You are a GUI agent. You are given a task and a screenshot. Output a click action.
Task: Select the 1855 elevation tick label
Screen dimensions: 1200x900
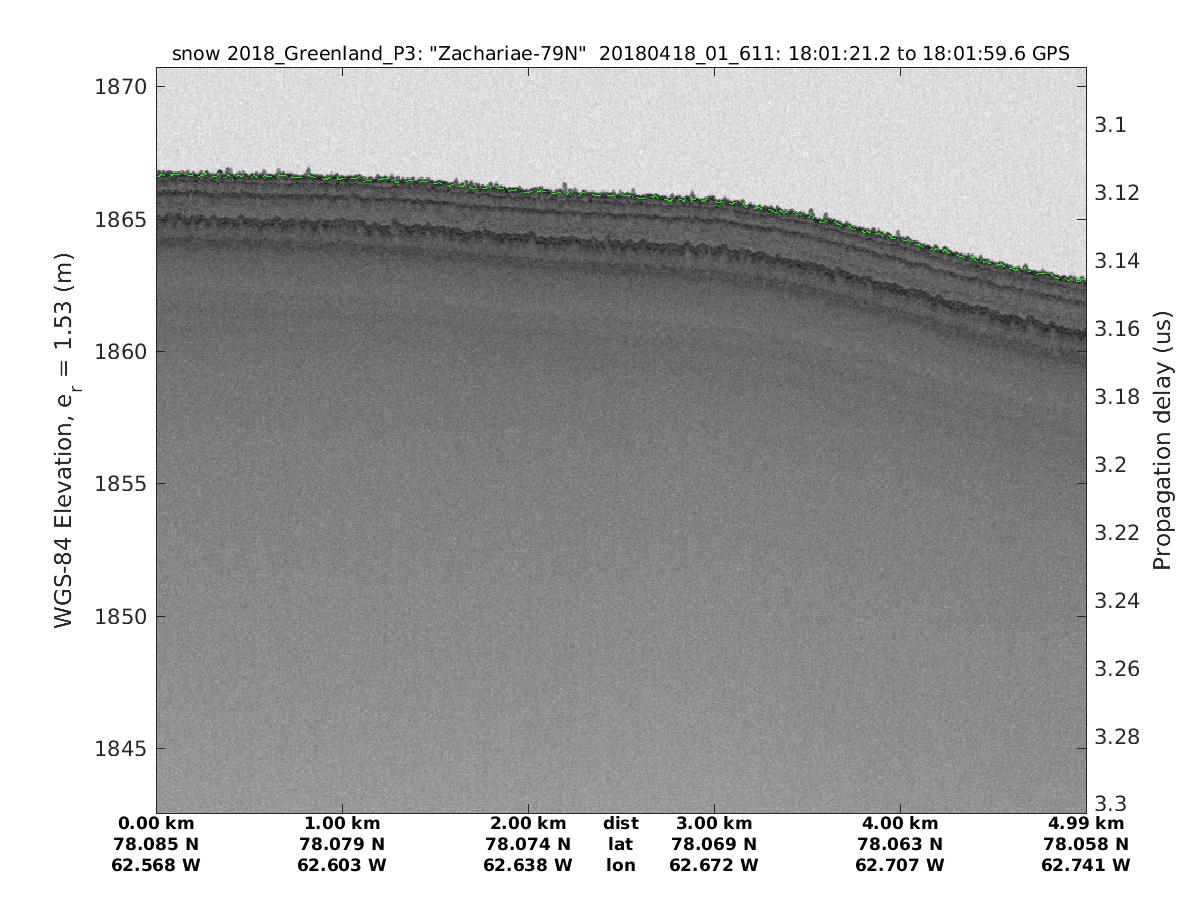[122, 484]
